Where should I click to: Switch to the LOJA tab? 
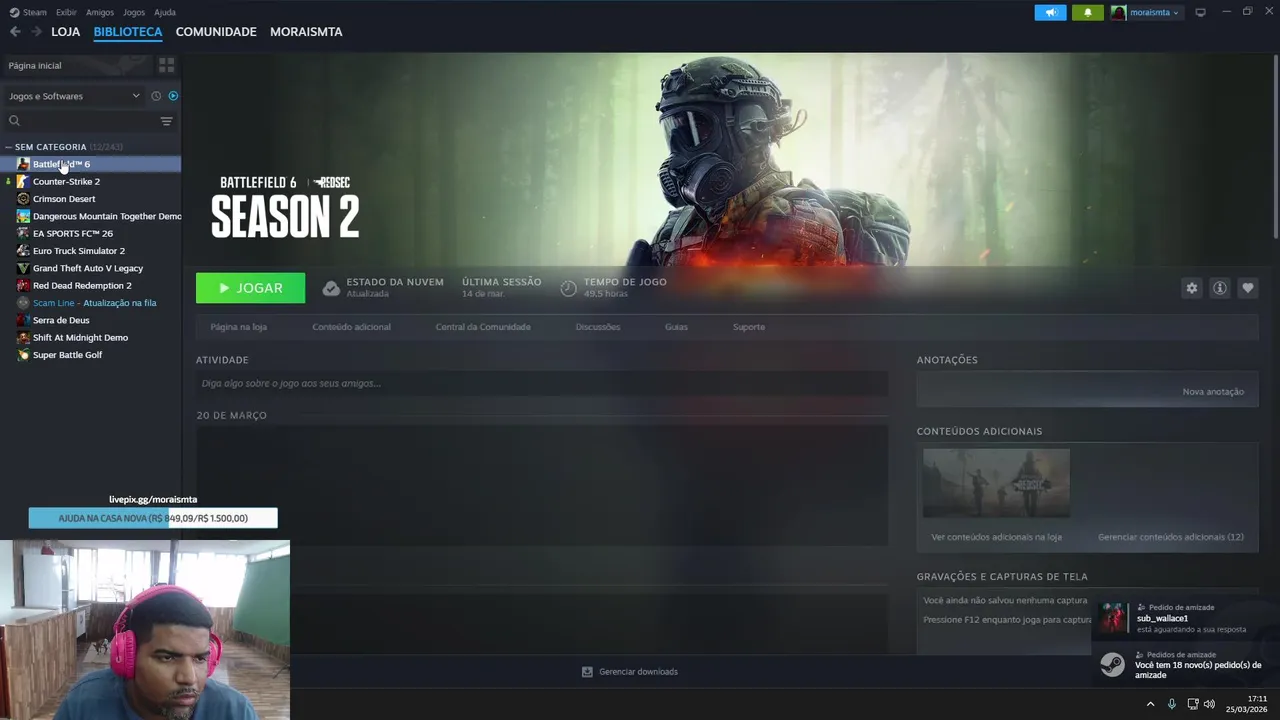pyautogui.click(x=66, y=32)
